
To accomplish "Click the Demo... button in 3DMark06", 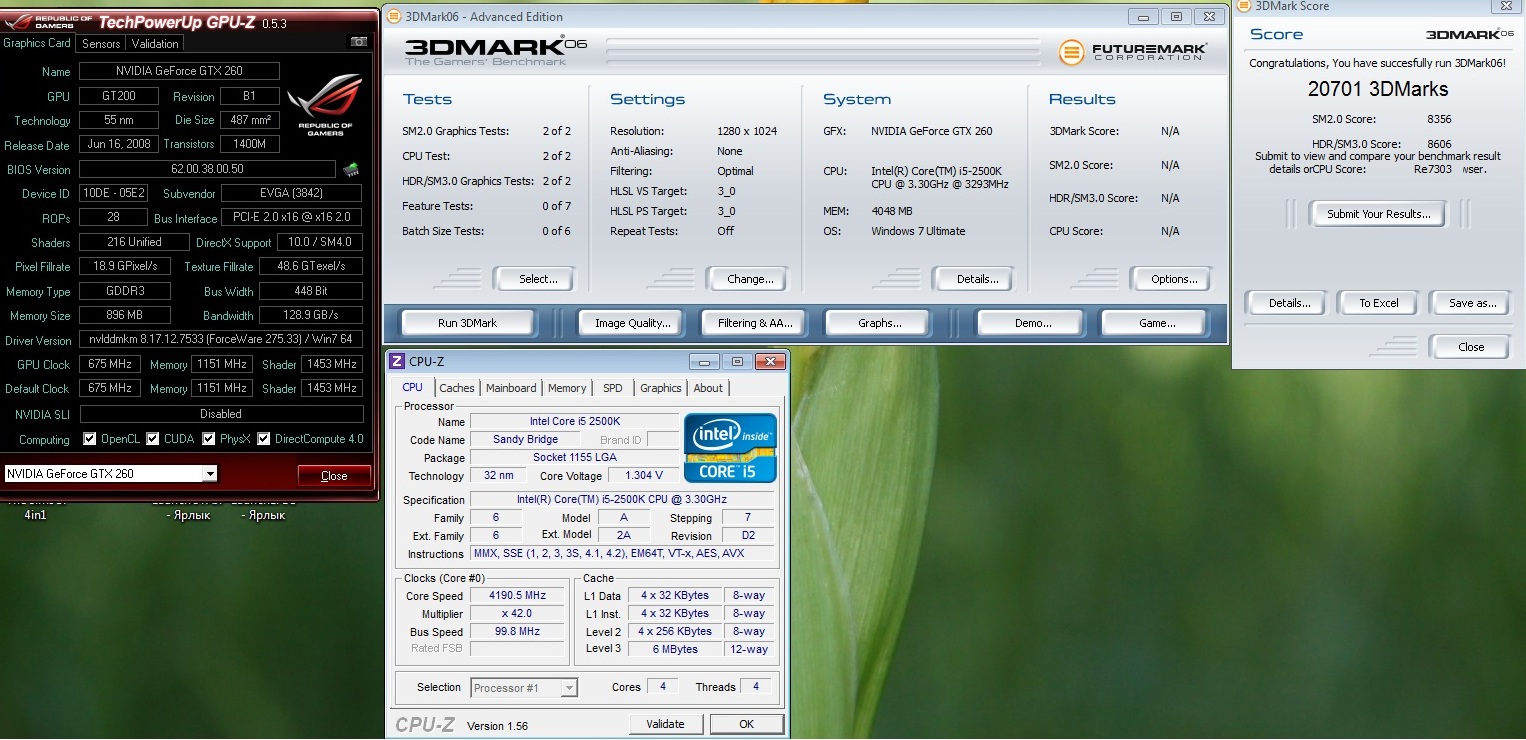I will pyautogui.click(x=1032, y=323).
